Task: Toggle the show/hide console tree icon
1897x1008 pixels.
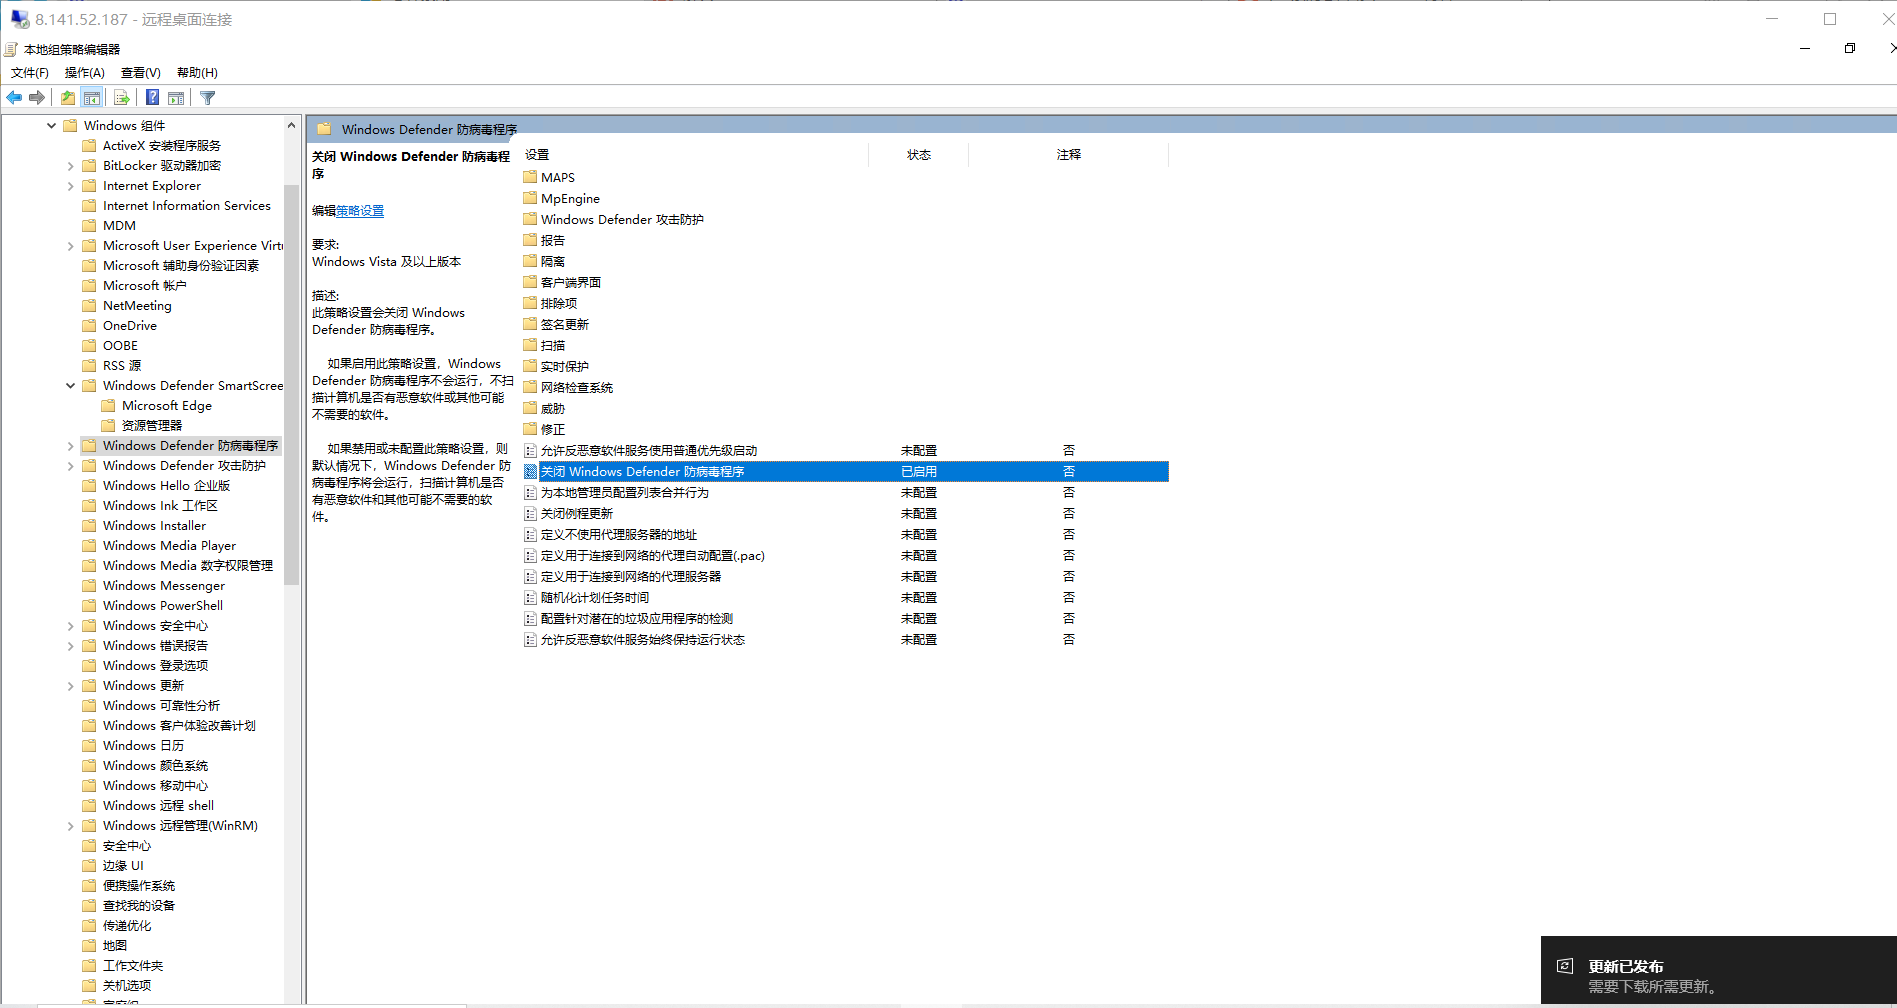Action: click(x=92, y=98)
